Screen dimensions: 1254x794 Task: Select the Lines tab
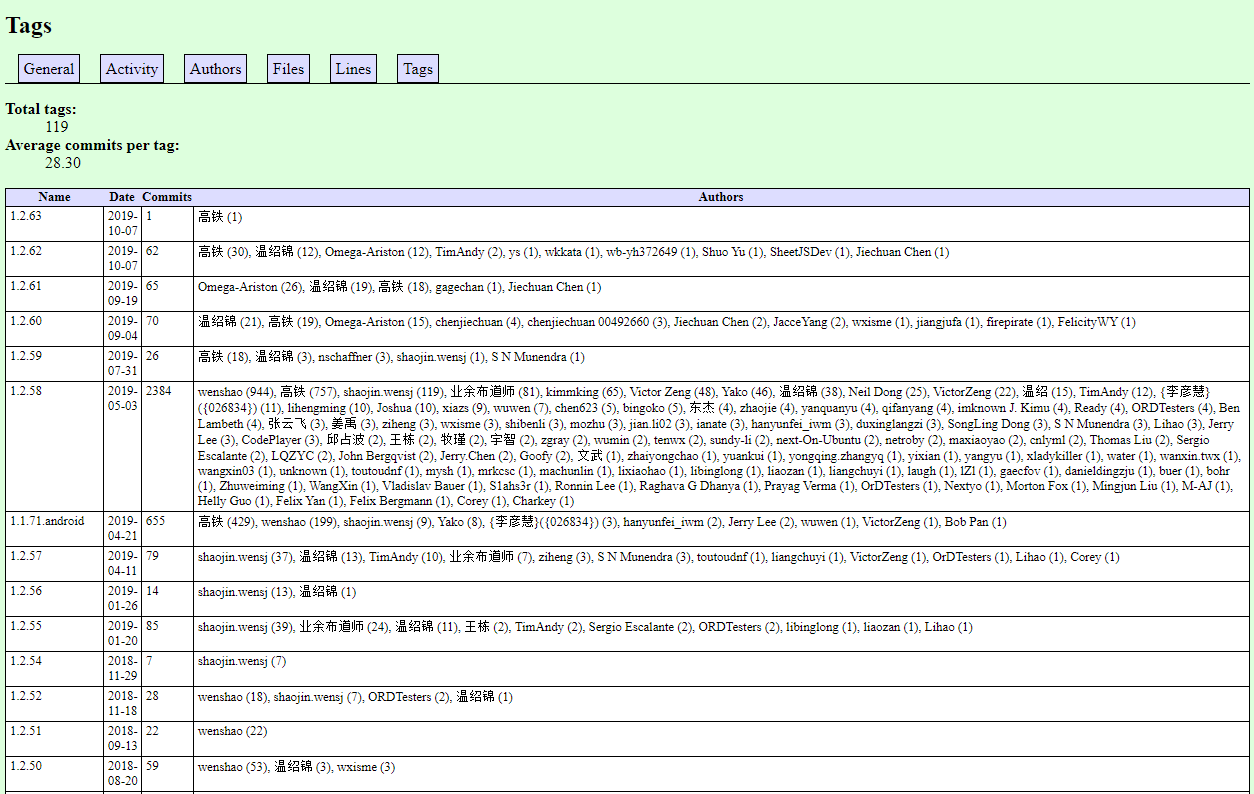point(353,69)
